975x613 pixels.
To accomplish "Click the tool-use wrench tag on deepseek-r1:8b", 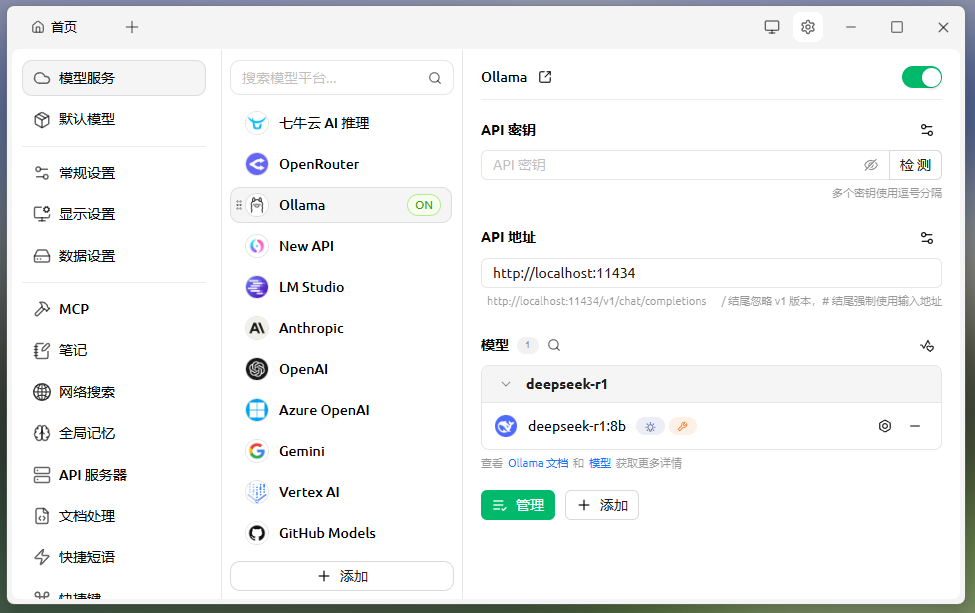I will [683, 426].
